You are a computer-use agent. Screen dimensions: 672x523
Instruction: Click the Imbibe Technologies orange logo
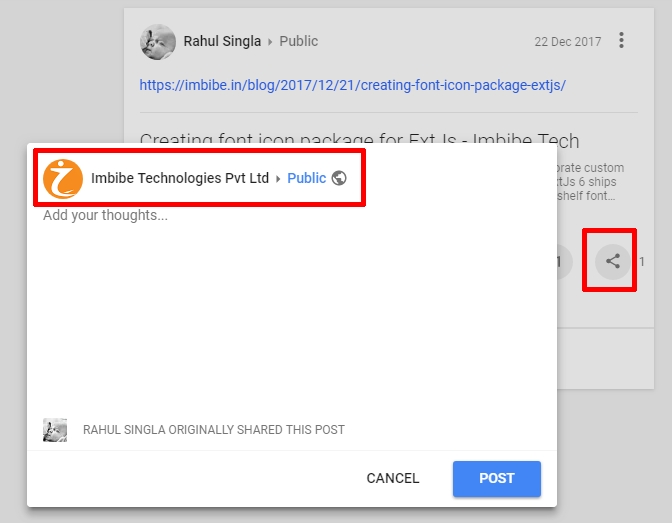click(x=62, y=178)
